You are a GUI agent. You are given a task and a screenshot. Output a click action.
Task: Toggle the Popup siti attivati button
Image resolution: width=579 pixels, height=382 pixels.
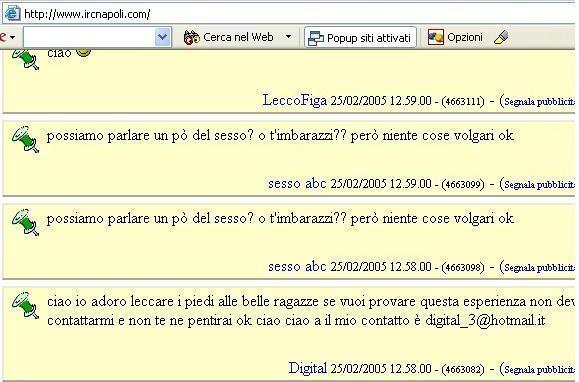[360, 37]
